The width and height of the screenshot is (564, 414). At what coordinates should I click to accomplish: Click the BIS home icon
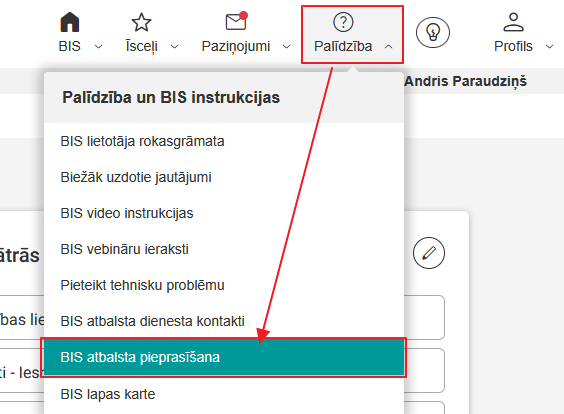click(69, 22)
